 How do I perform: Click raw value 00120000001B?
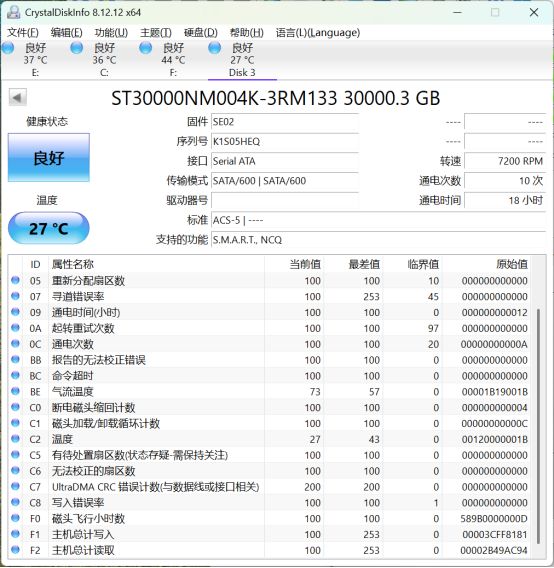494,439
